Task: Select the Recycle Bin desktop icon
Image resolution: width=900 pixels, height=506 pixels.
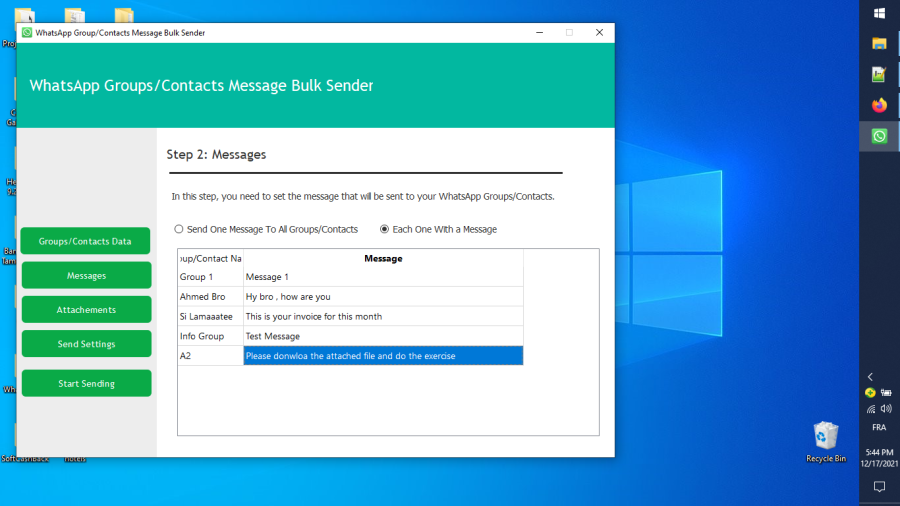Action: (x=826, y=442)
